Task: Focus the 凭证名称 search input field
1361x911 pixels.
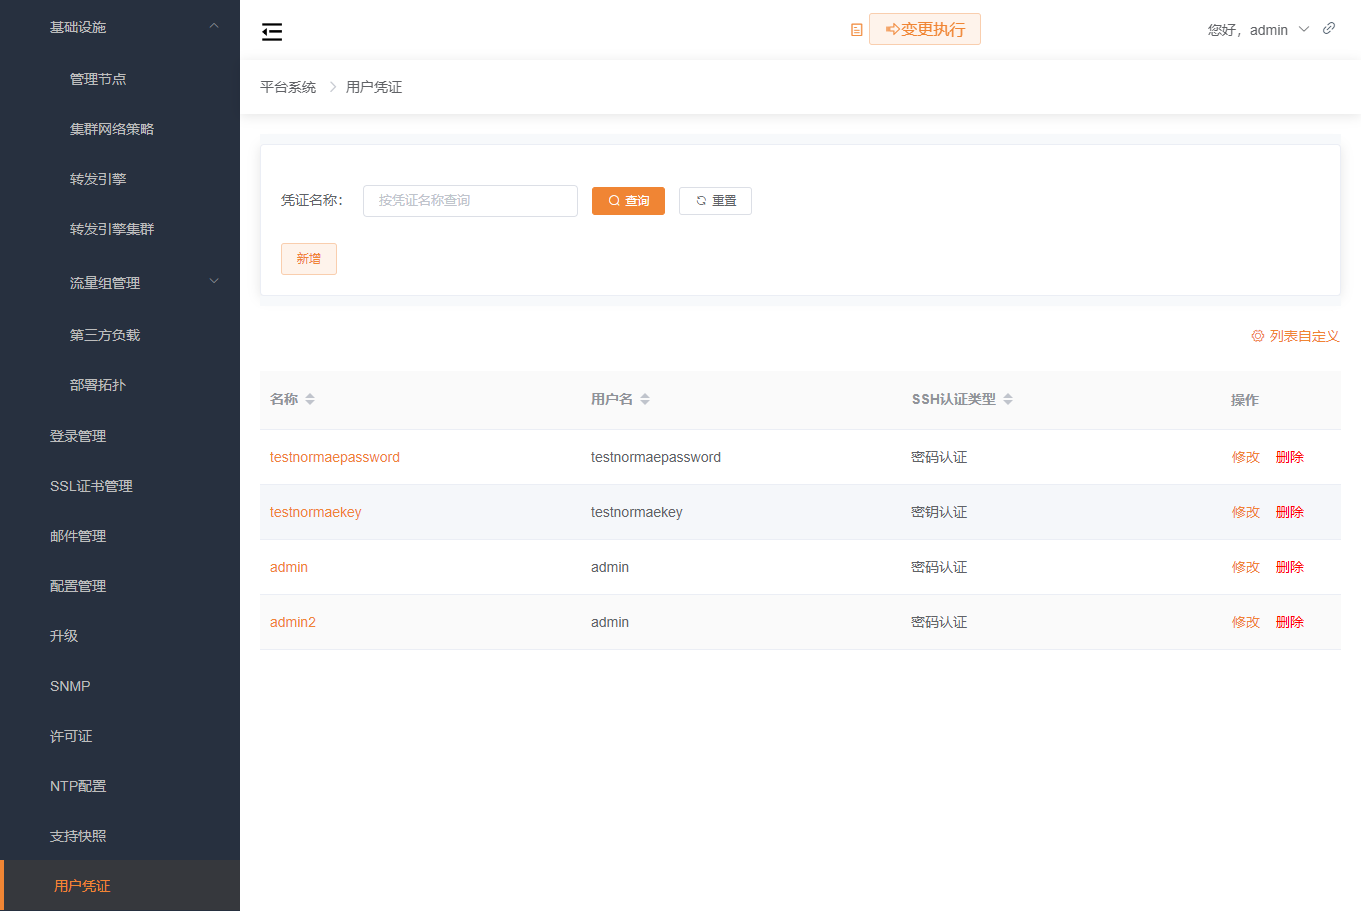Action: [470, 201]
